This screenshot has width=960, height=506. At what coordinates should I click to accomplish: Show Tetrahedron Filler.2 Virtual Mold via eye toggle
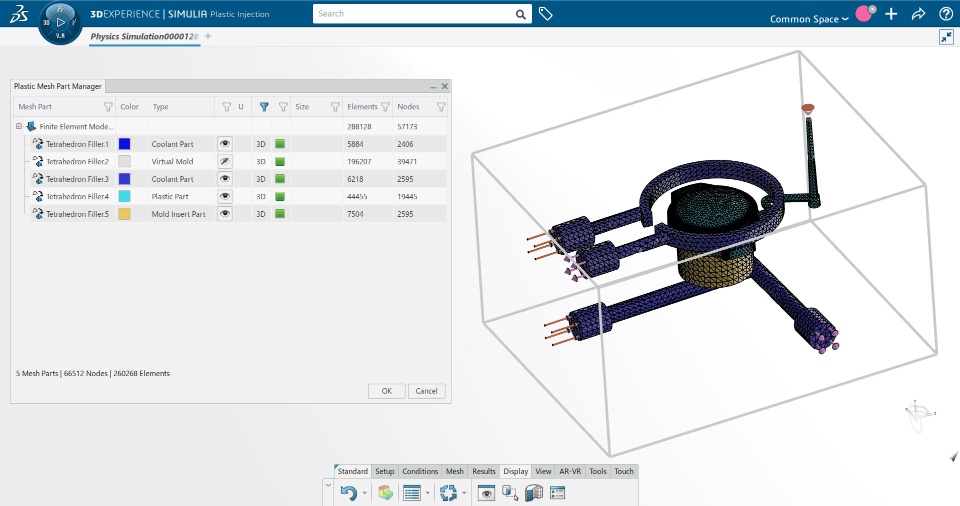[225, 161]
